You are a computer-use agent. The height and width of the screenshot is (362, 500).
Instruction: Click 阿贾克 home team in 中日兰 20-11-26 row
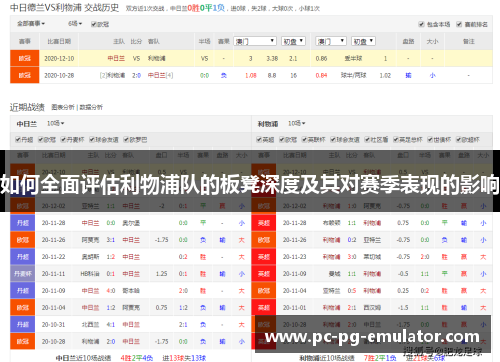(x=90, y=240)
